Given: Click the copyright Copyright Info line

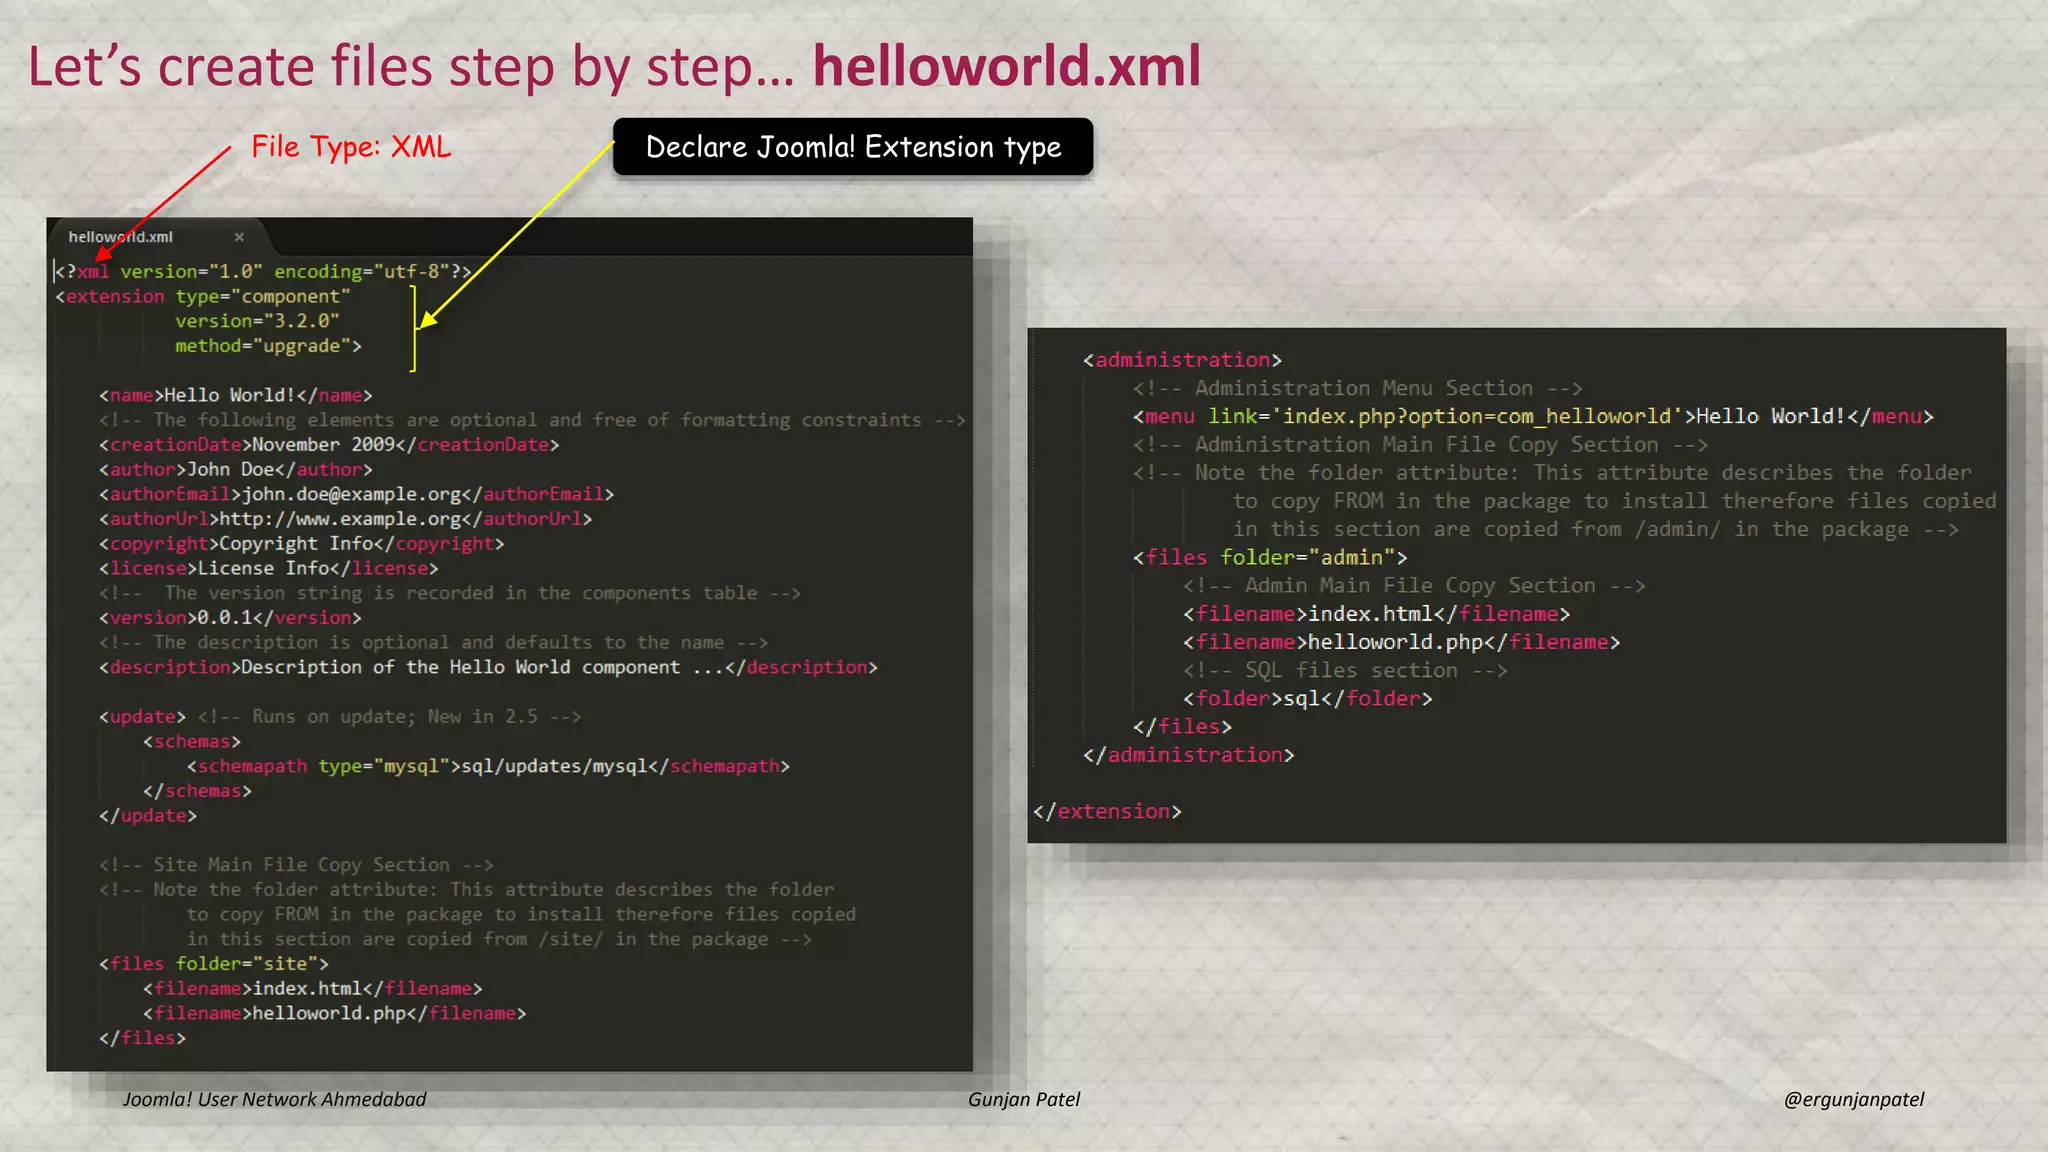Looking at the screenshot, I should (301, 543).
